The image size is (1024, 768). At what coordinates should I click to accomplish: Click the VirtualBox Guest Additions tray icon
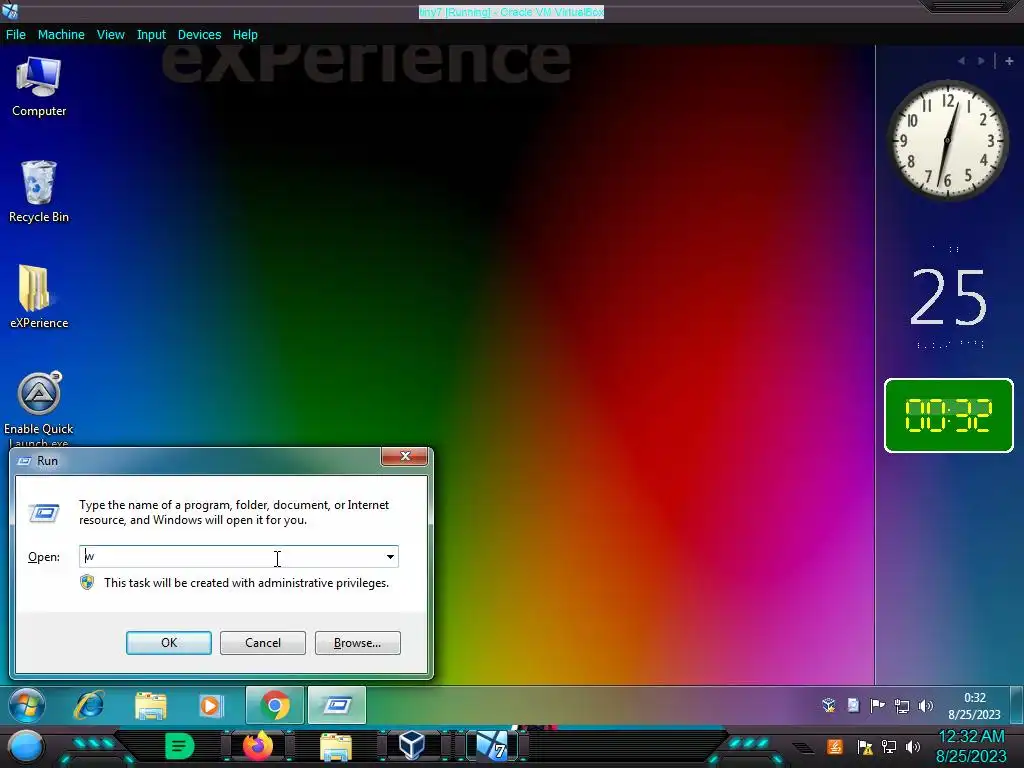click(x=829, y=705)
